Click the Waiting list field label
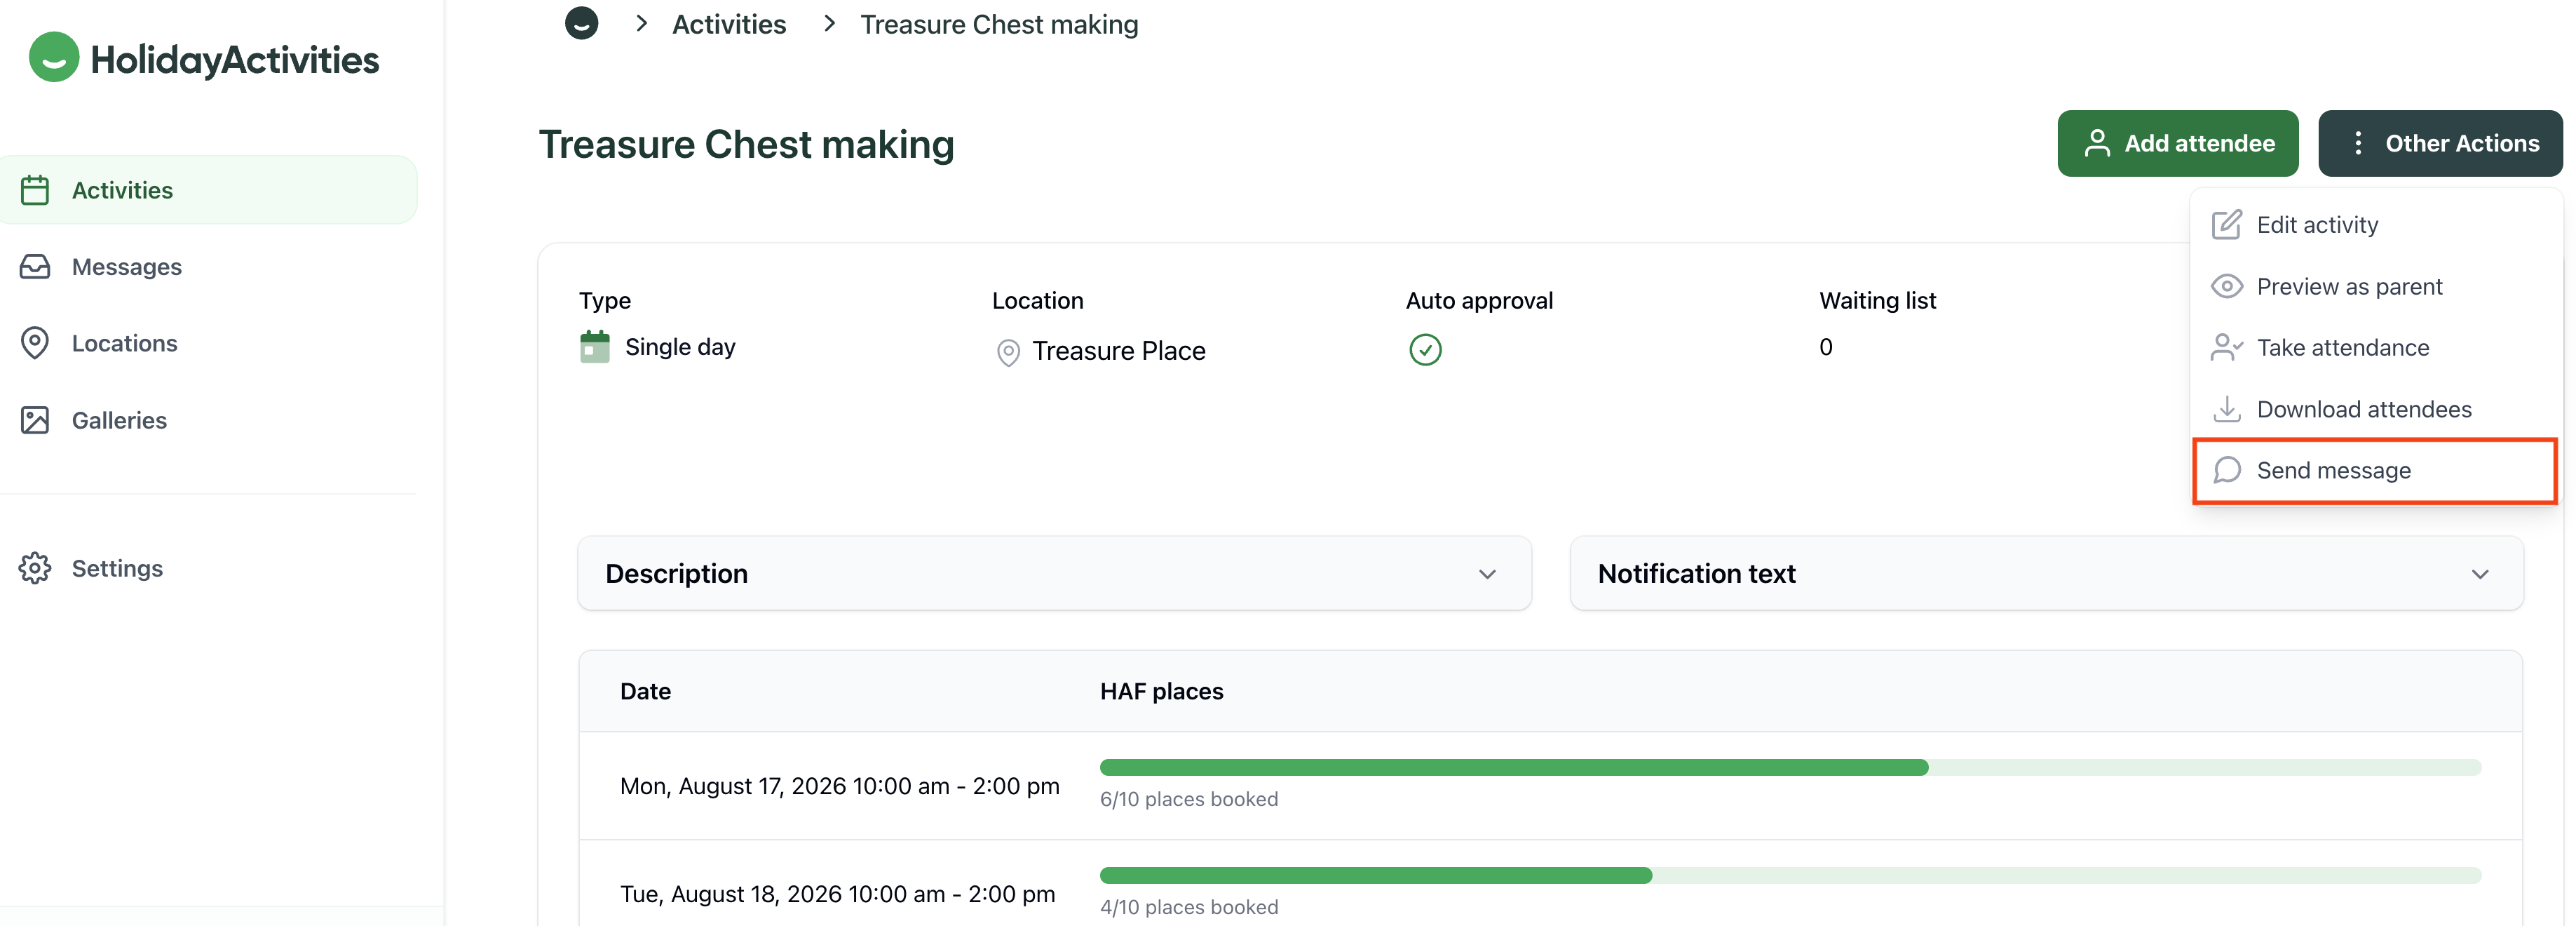The height and width of the screenshot is (926, 2576). [x=1877, y=301]
